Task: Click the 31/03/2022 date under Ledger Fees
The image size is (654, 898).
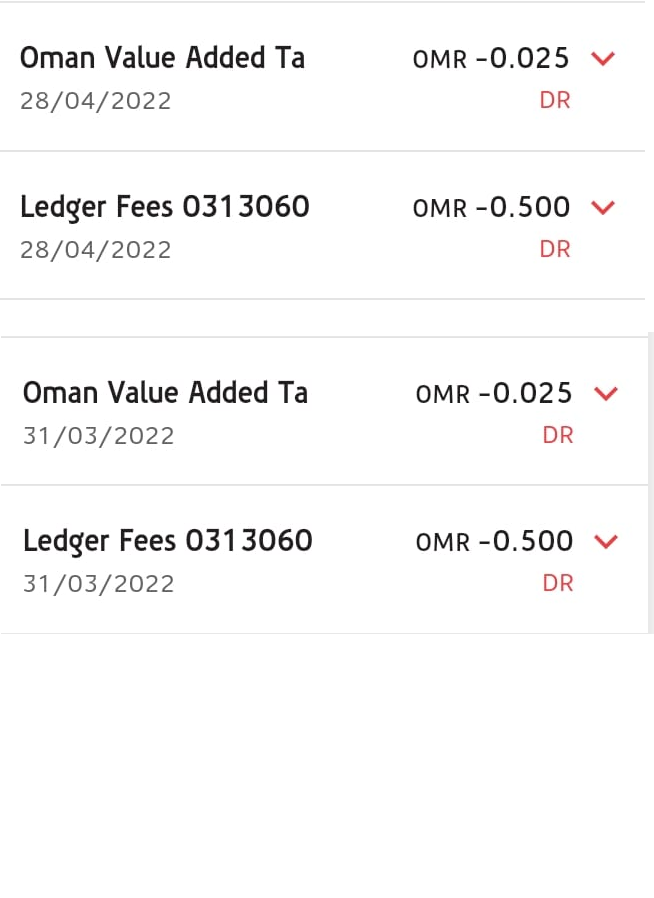Action: [99, 584]
